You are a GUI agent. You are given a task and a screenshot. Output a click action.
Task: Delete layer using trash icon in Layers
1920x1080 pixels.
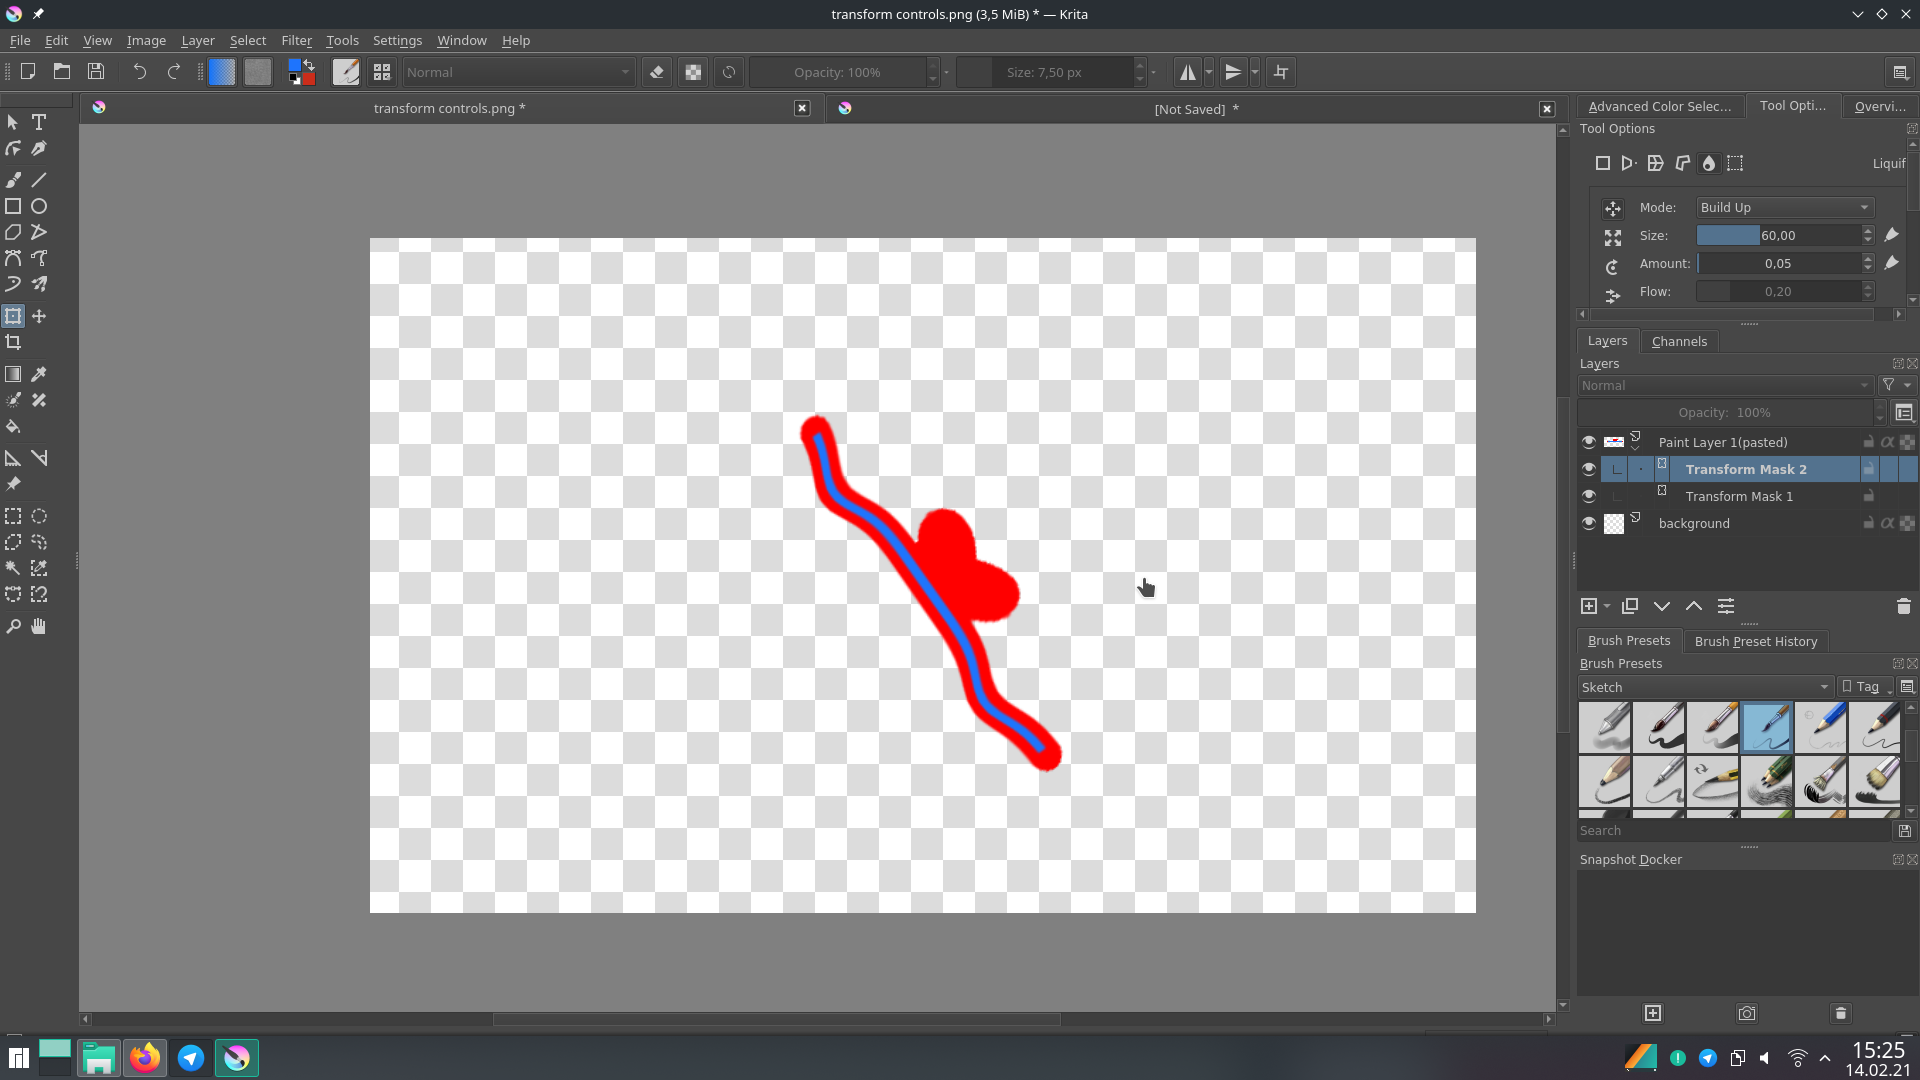pos(1903,606)
